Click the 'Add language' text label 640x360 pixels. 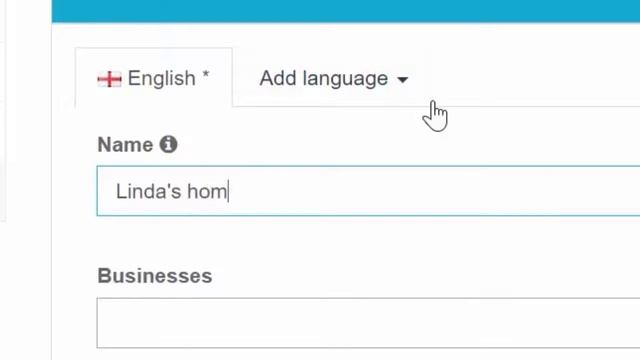click(324, 78)
